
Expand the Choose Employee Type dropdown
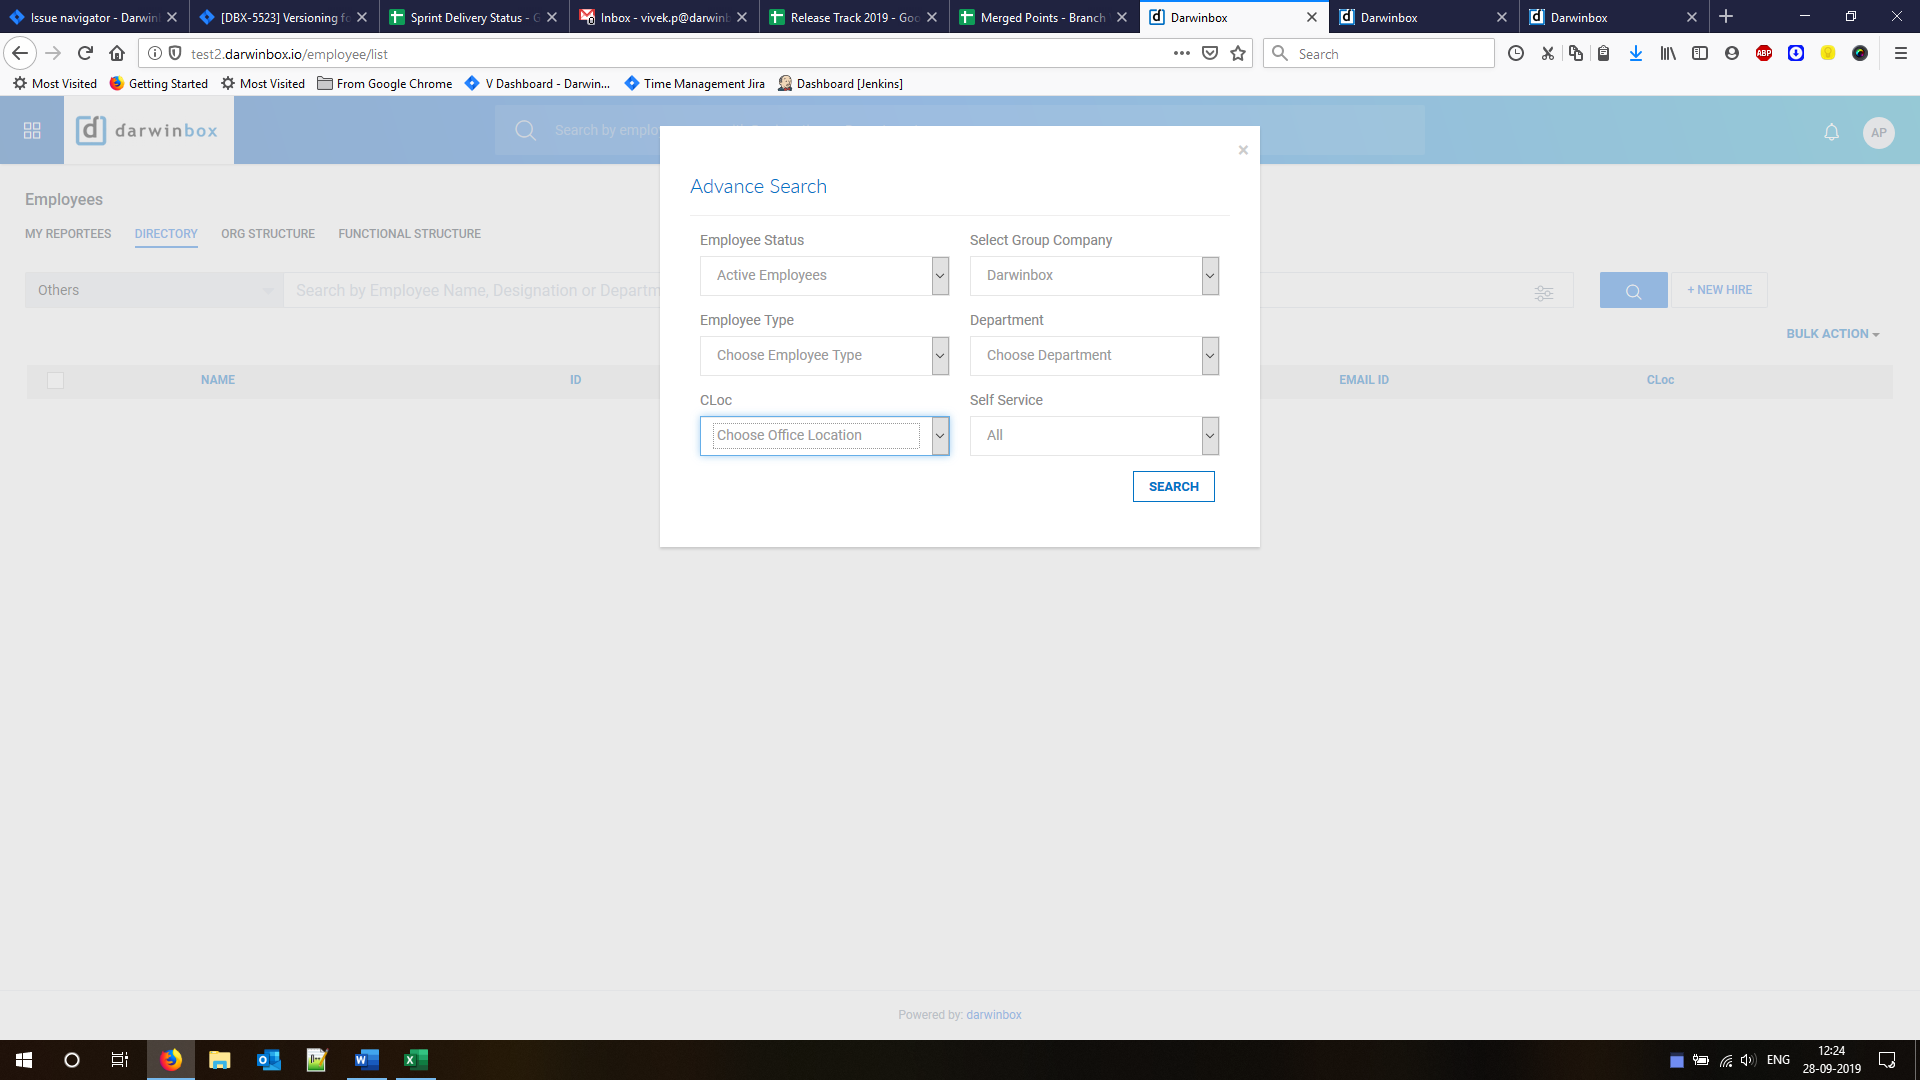[824, 356]
